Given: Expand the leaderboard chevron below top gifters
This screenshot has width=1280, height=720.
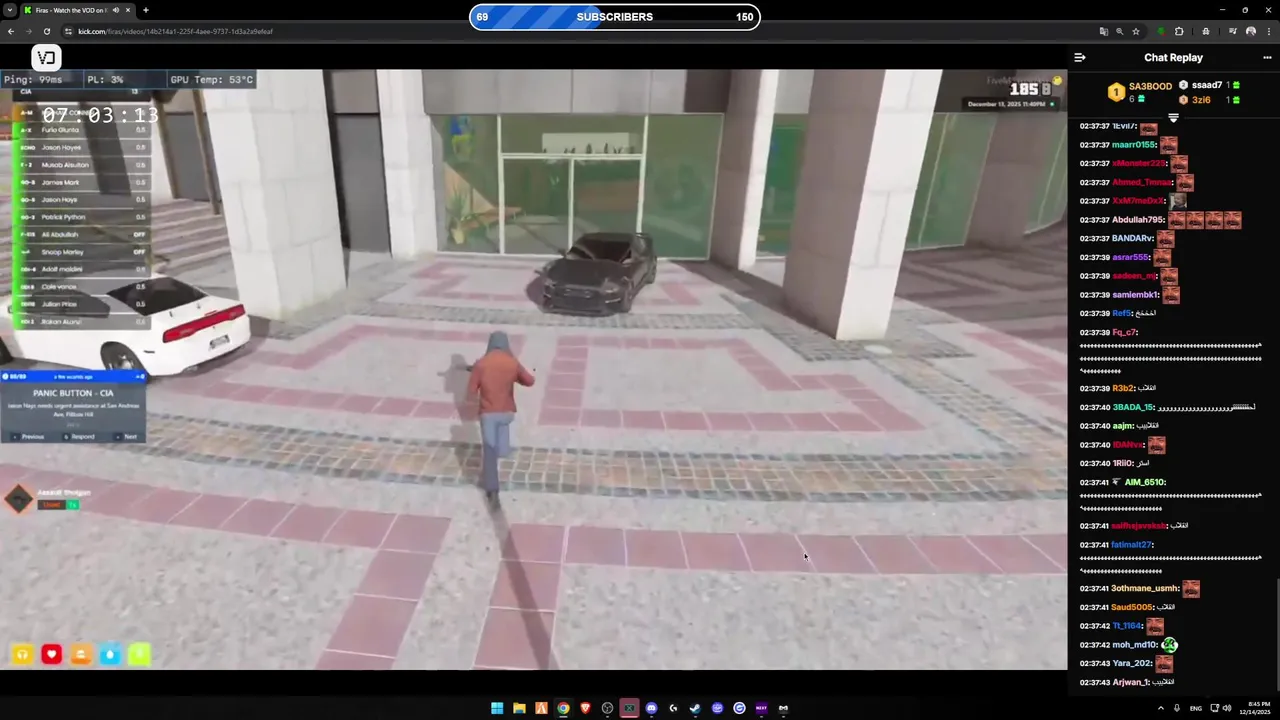Looking at the screenshot, I should click(1173, 118).
